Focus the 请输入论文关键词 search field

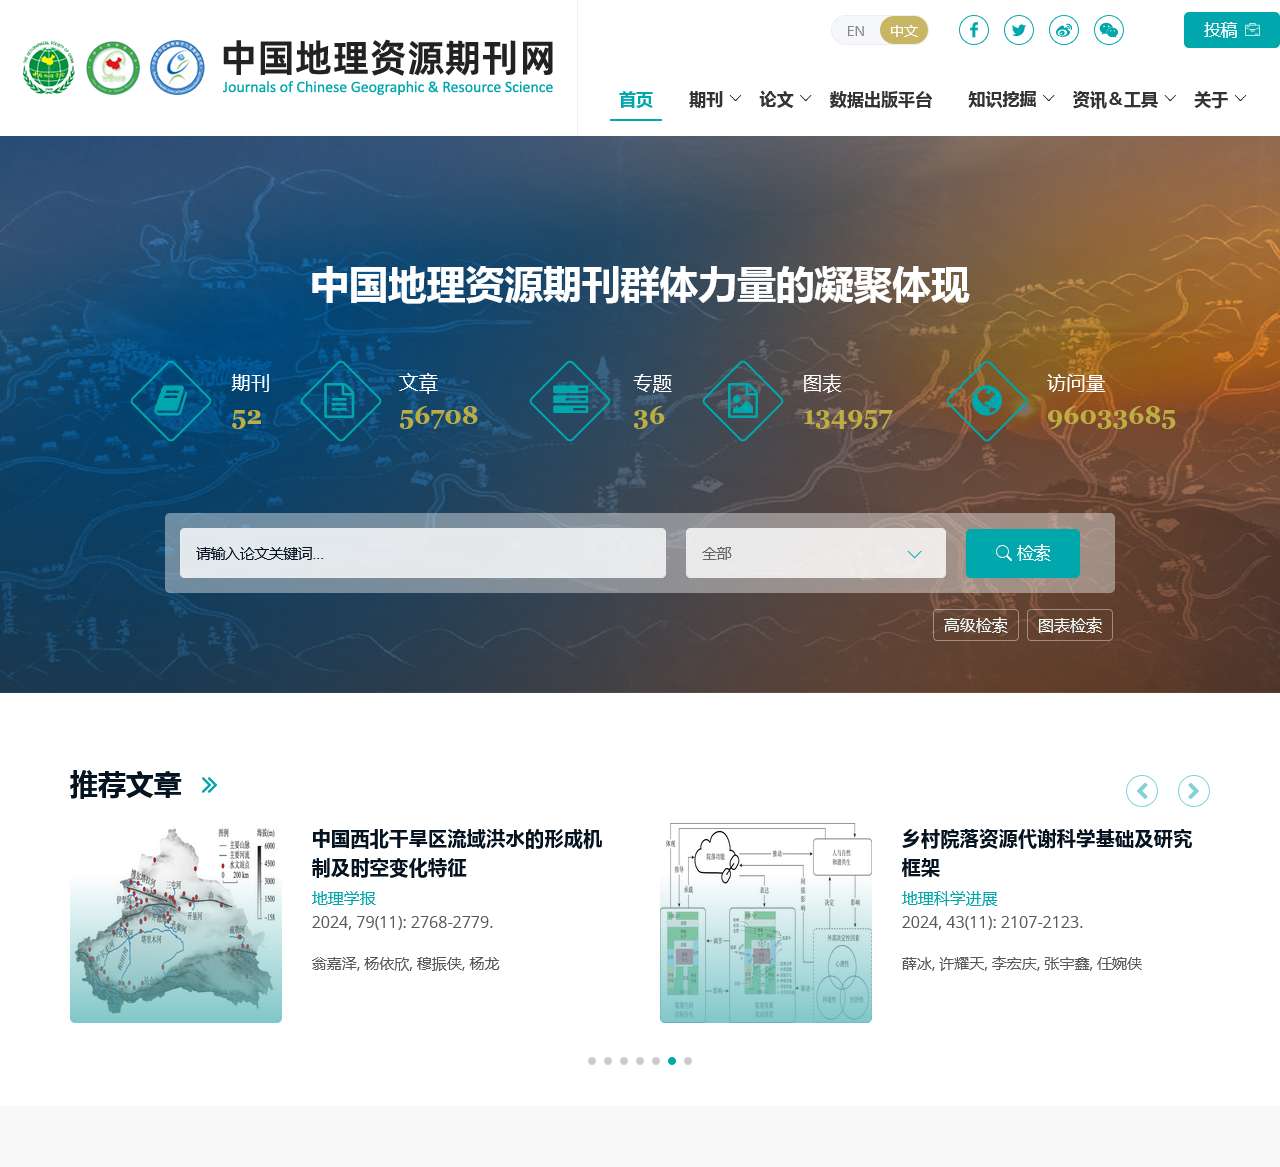click(423, 553)
